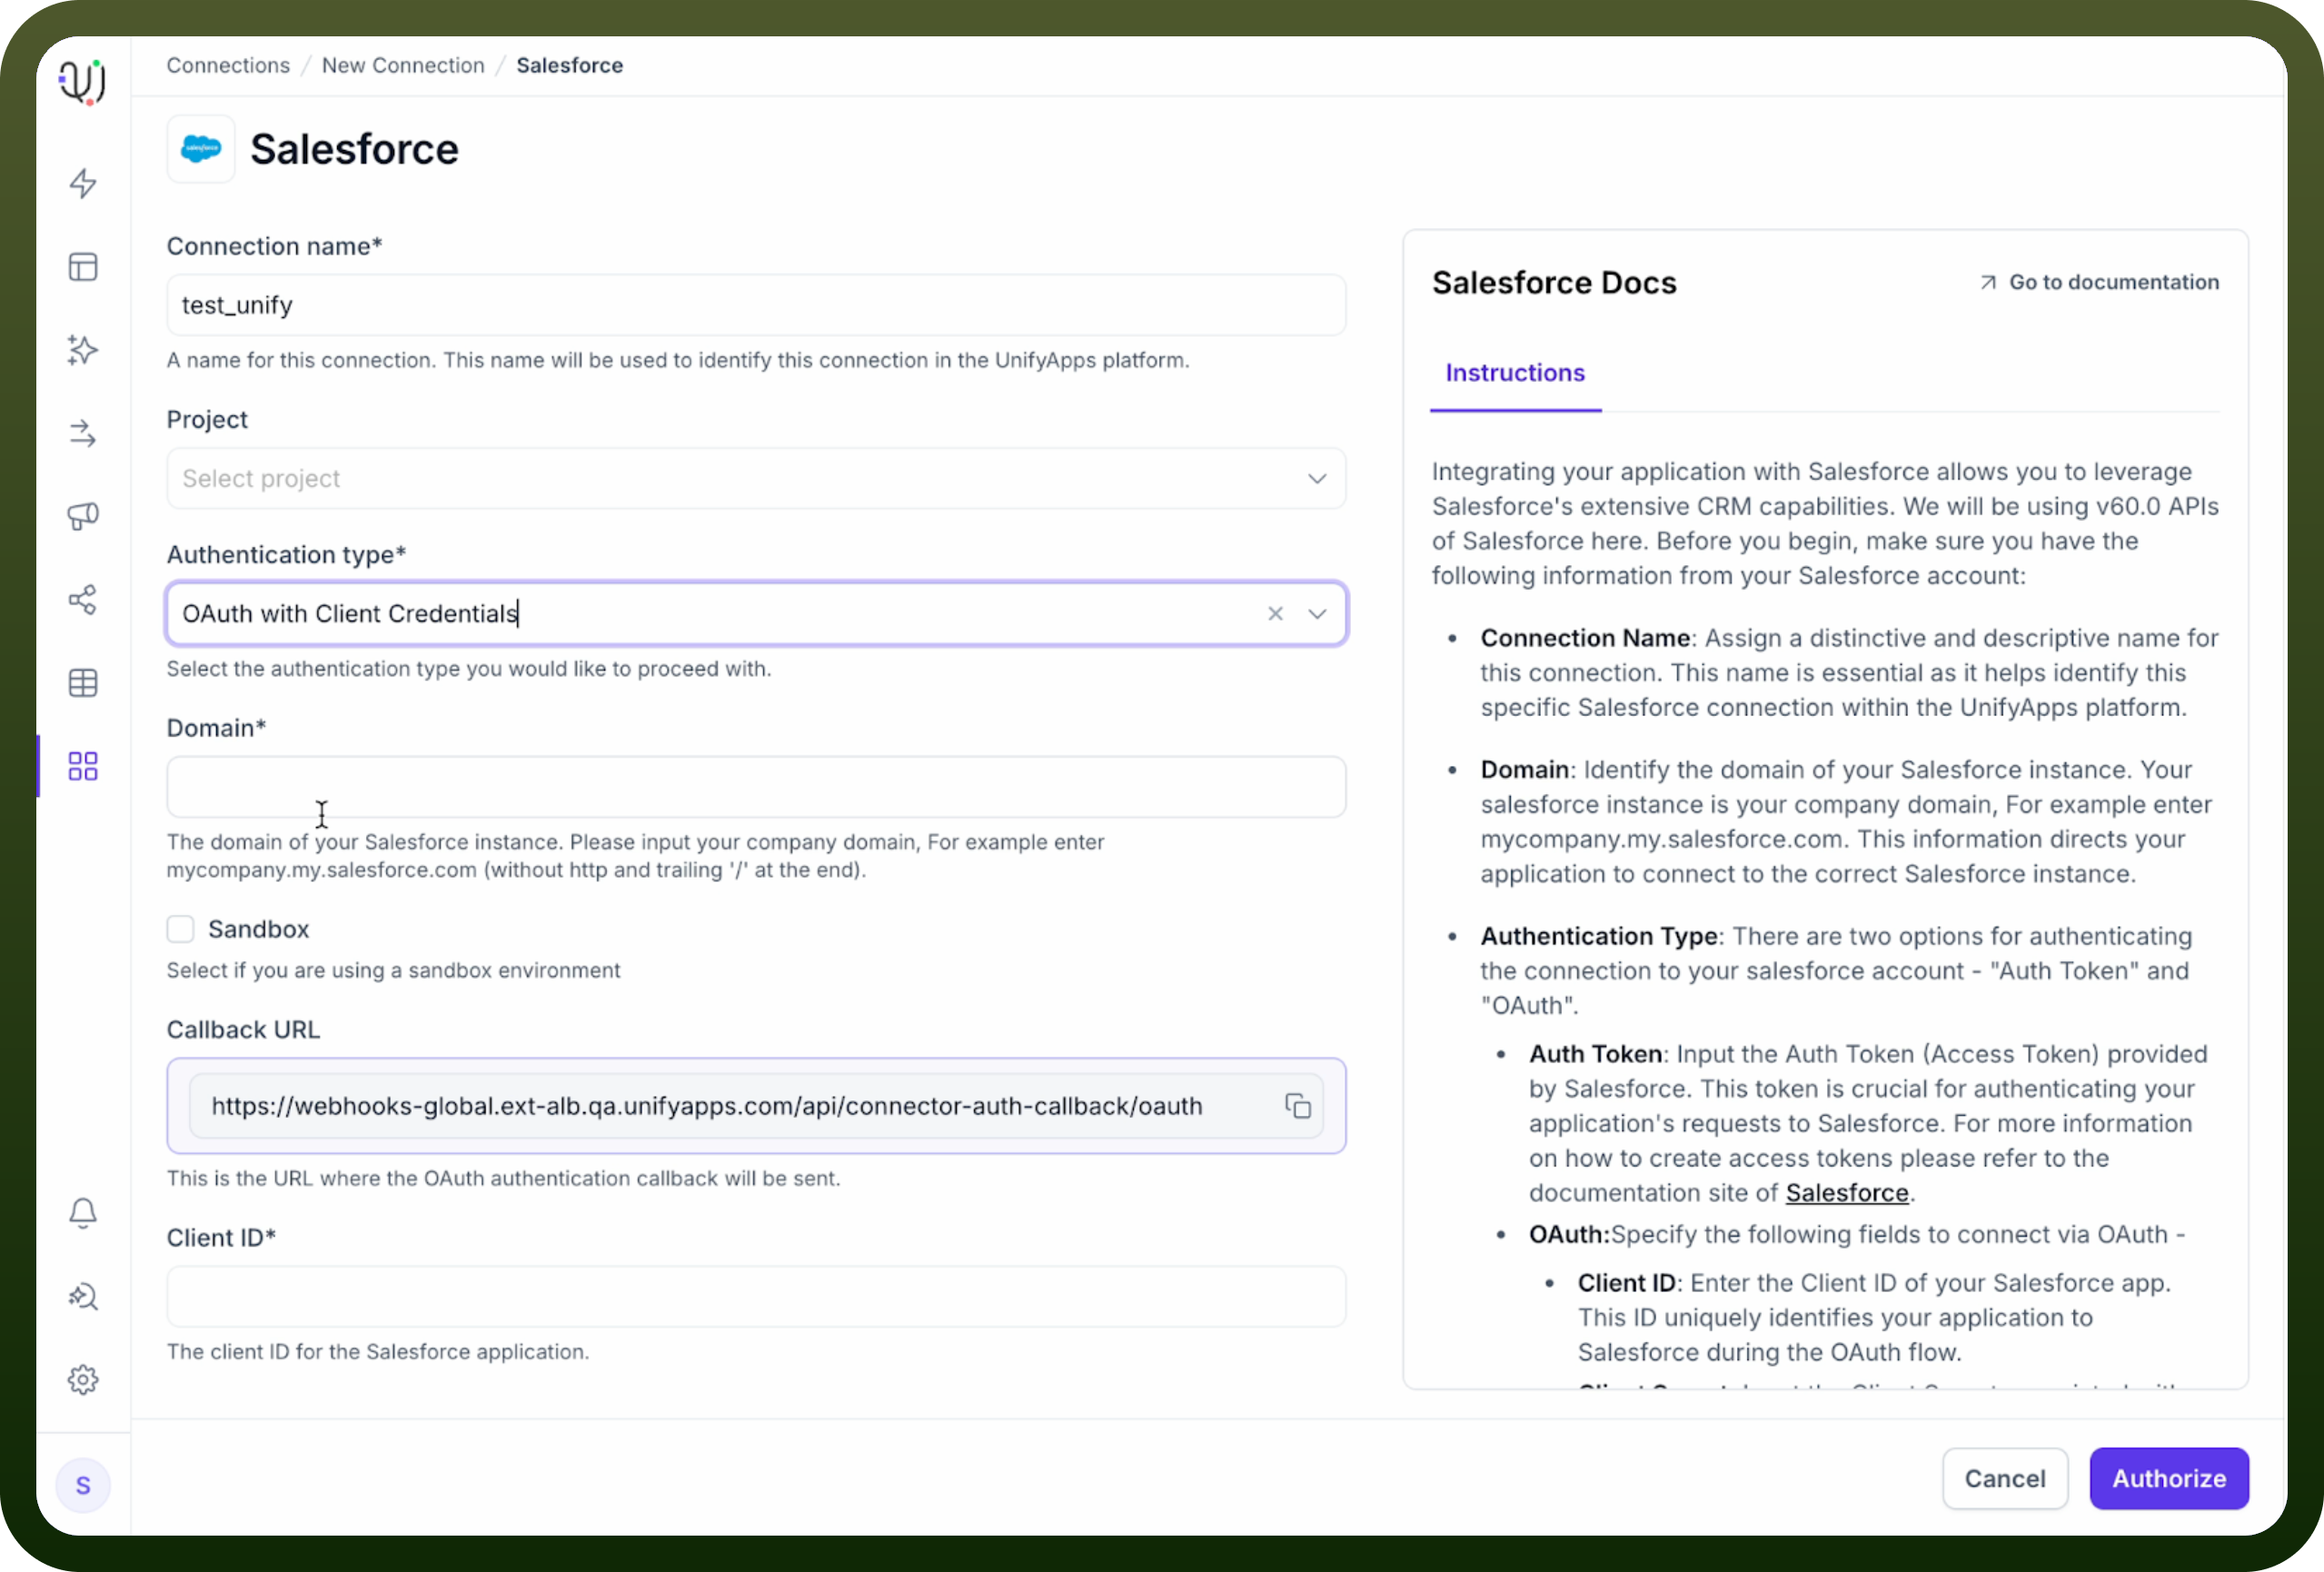2324x1572 pixels.
Task: Open the layout panel sidebar icon
Action: point(83,267)
